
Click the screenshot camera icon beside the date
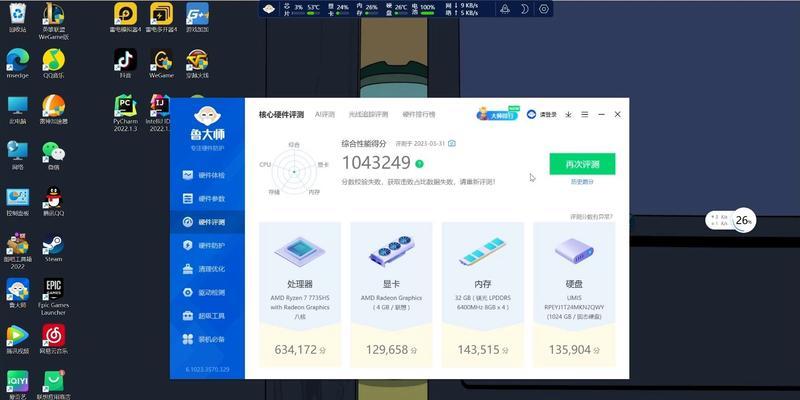pos(452,144)
